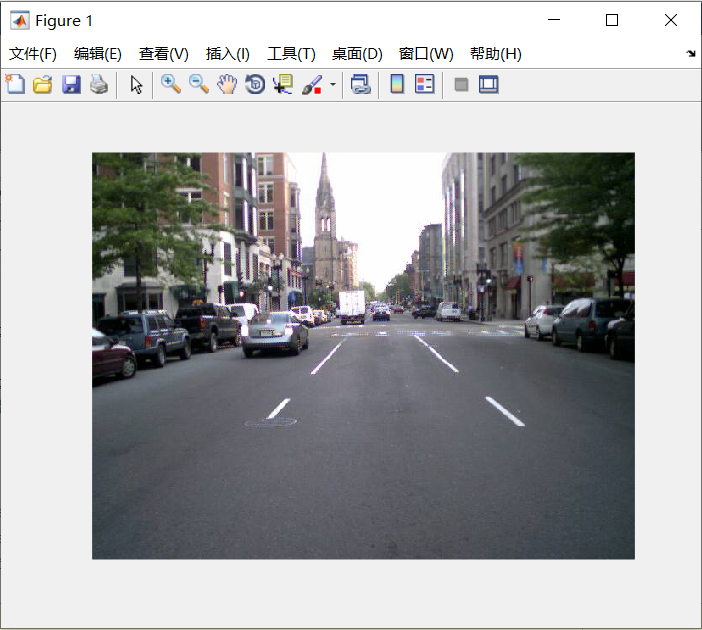Print the figure using printer icon
702x630 pixels.
99,84
